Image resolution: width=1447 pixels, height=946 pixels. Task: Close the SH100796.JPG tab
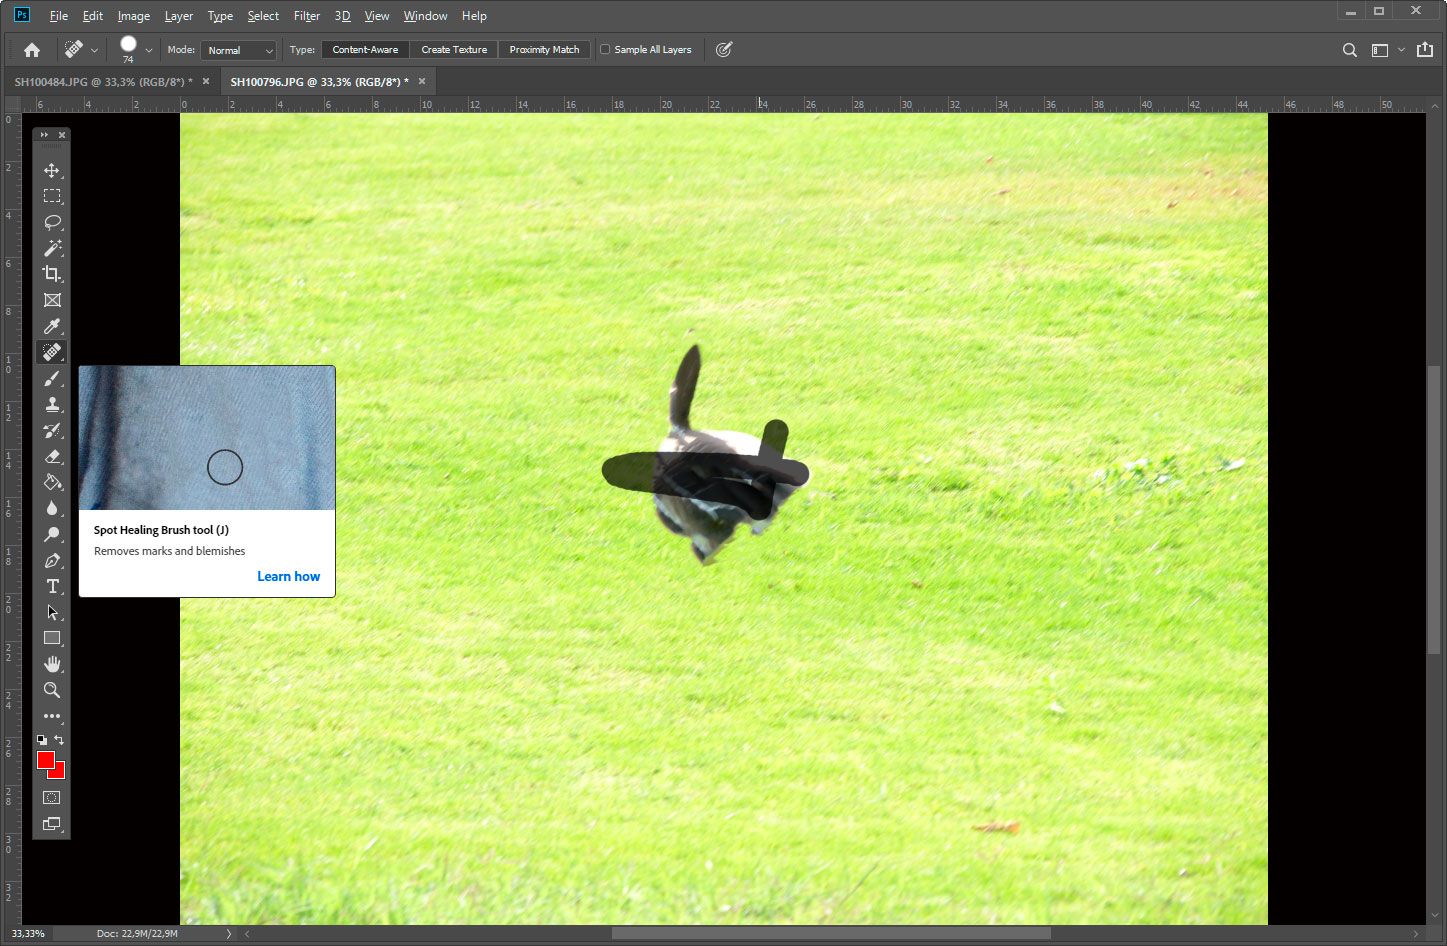422,81
